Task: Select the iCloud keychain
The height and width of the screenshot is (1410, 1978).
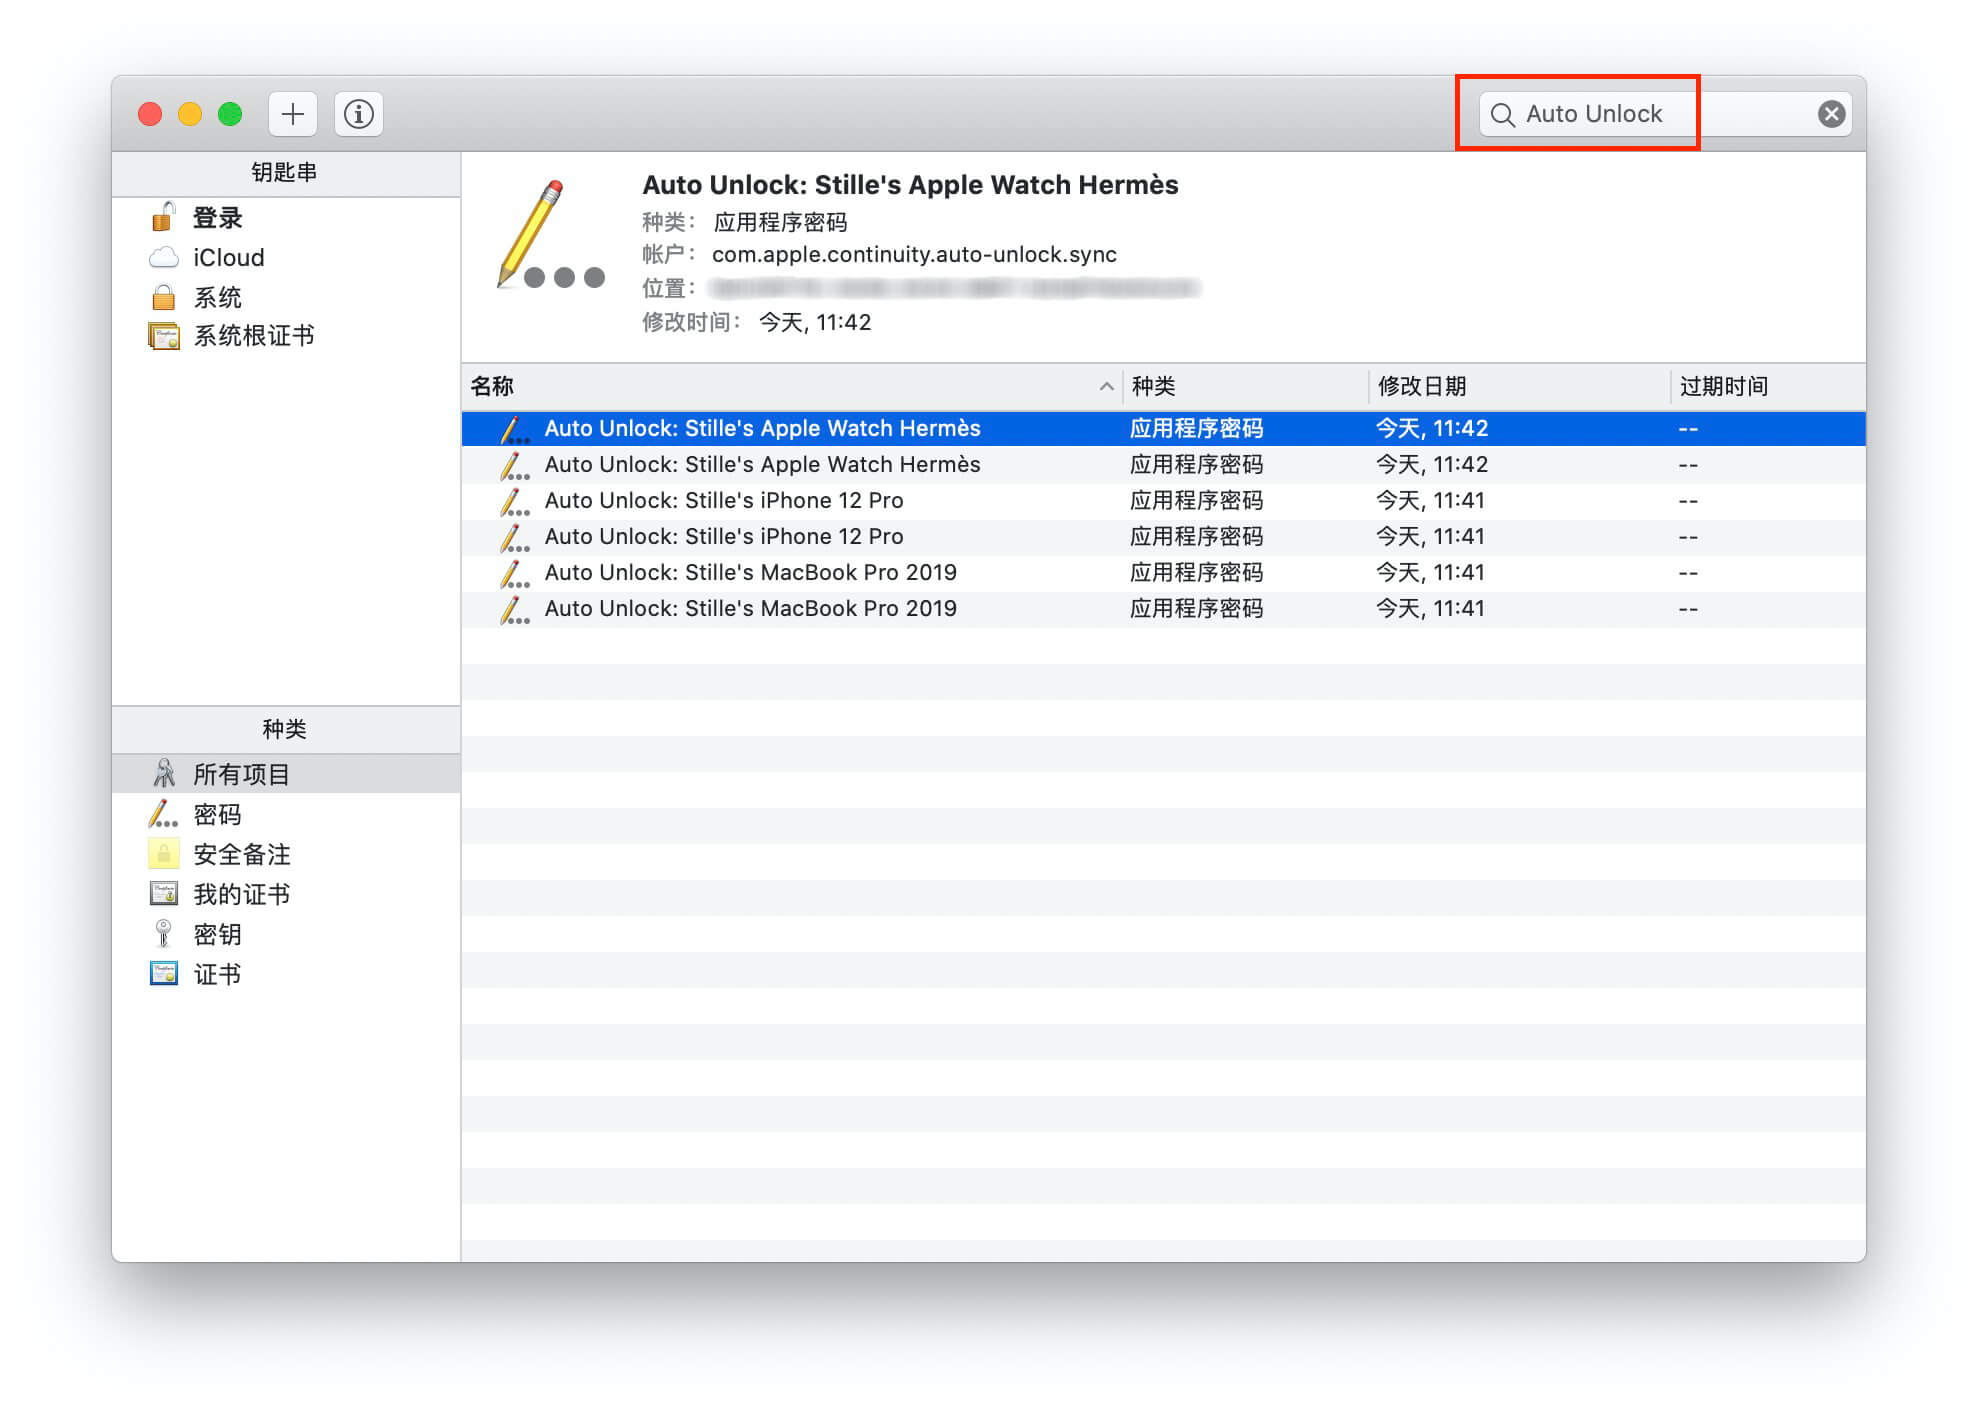Action: (x=286, y=257)
